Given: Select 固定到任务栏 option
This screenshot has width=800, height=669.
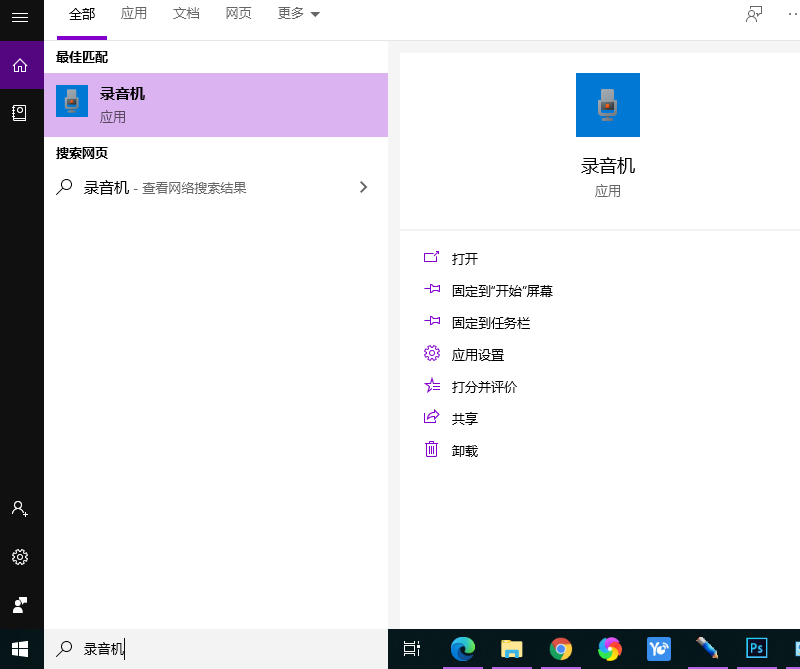Looking at the screenshot, I should [x=490, y=323].
